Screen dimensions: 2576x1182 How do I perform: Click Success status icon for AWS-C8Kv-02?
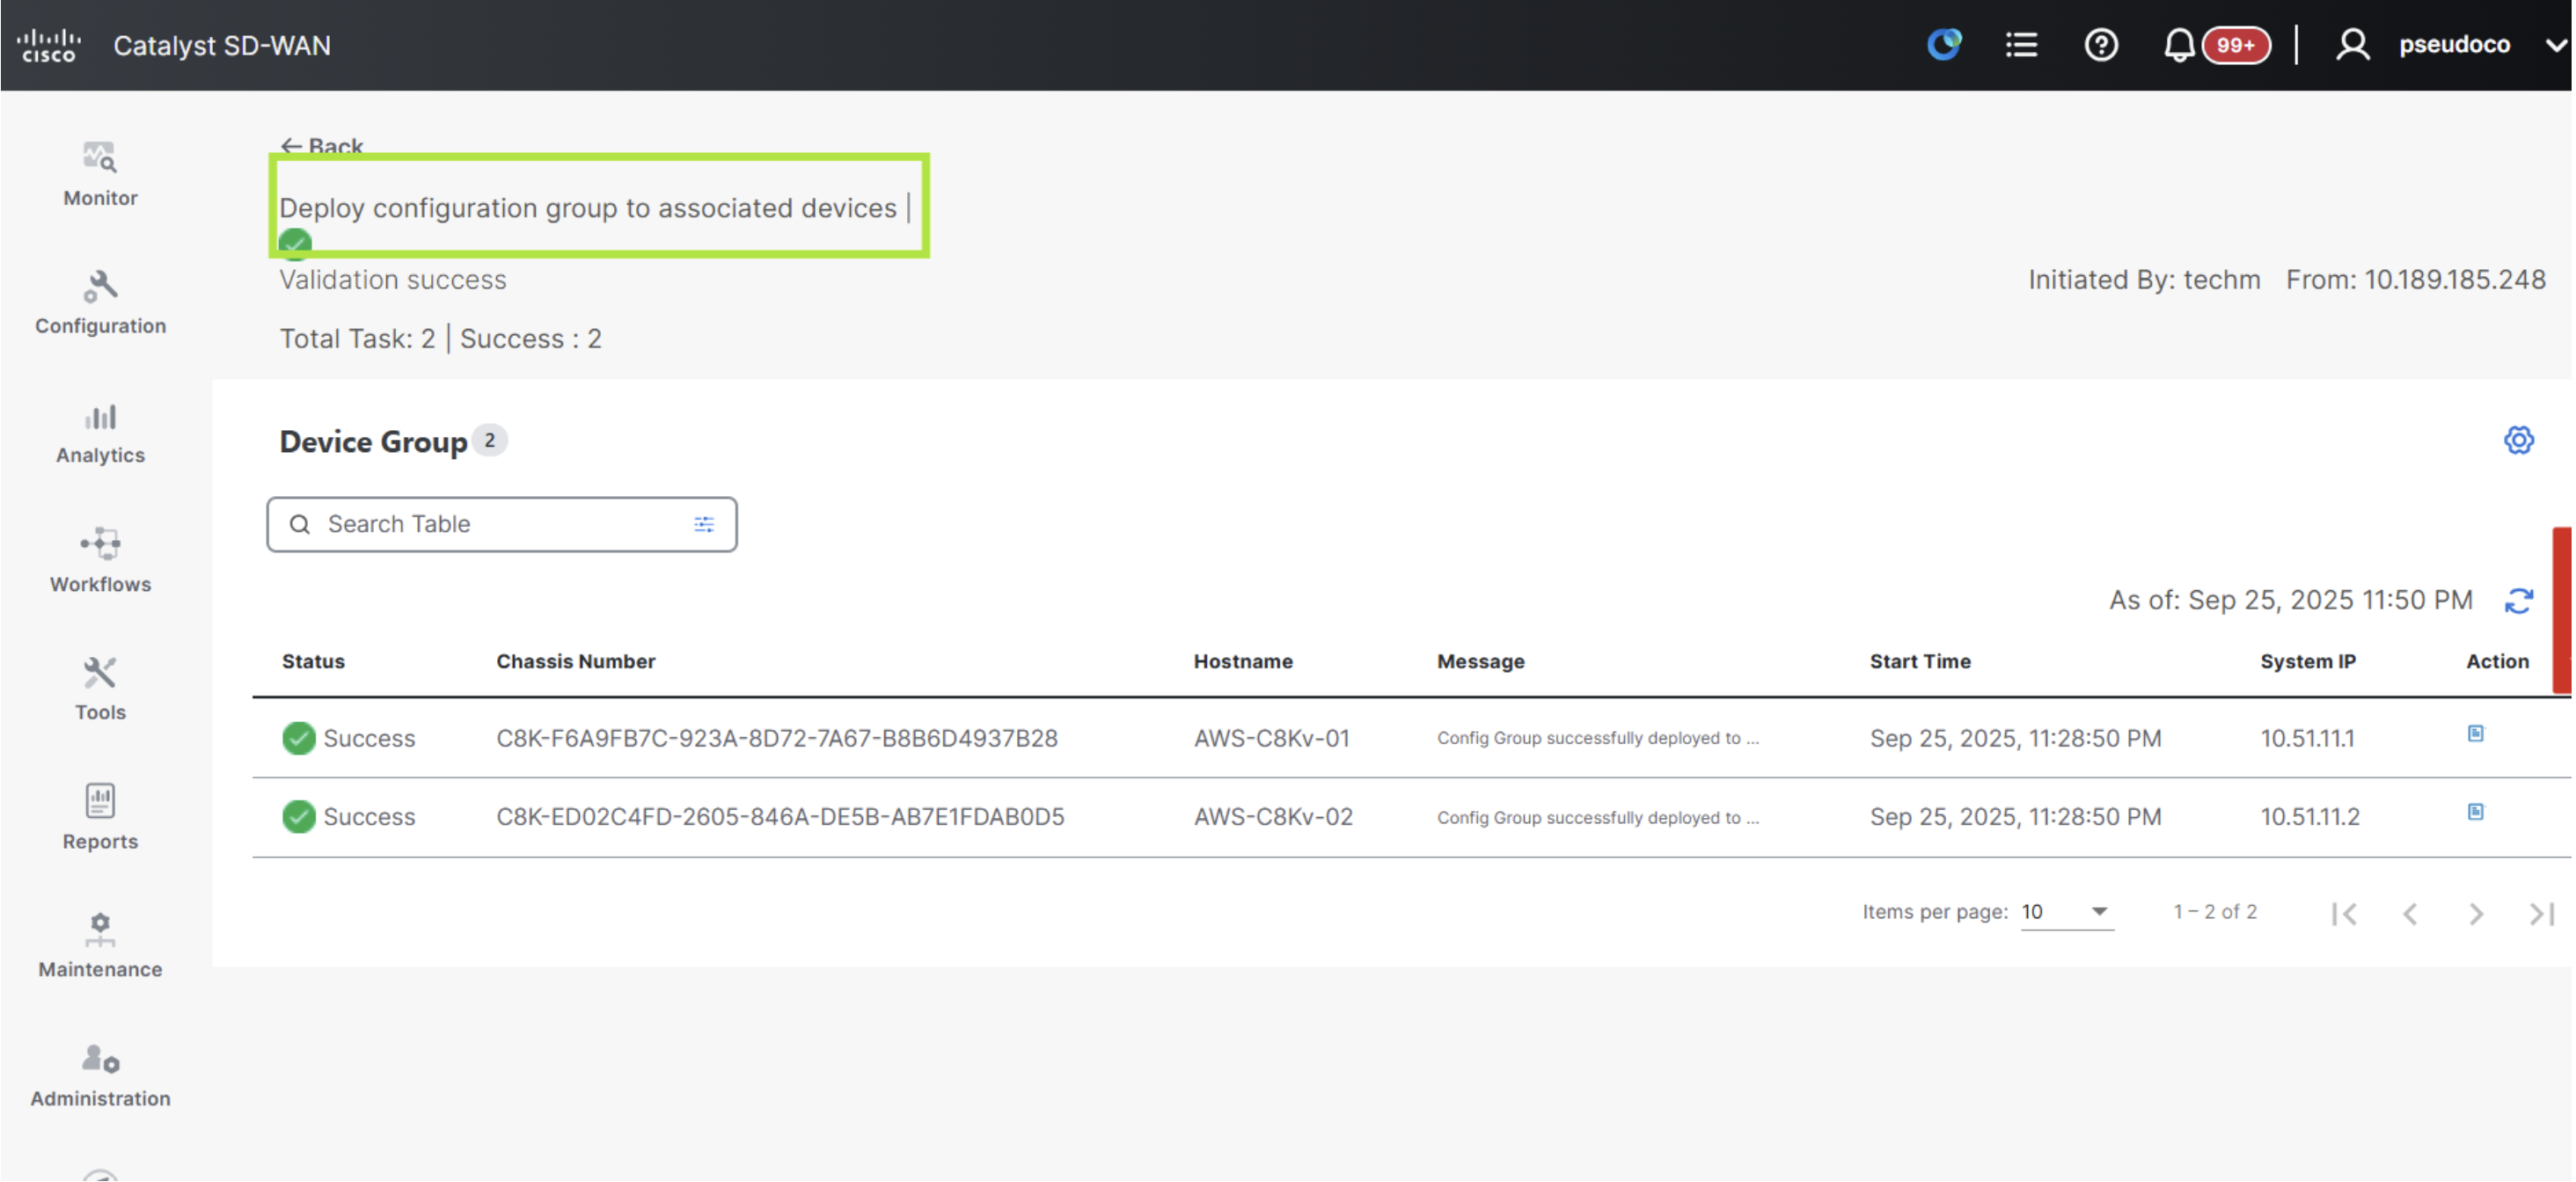[x=298, y=817]
